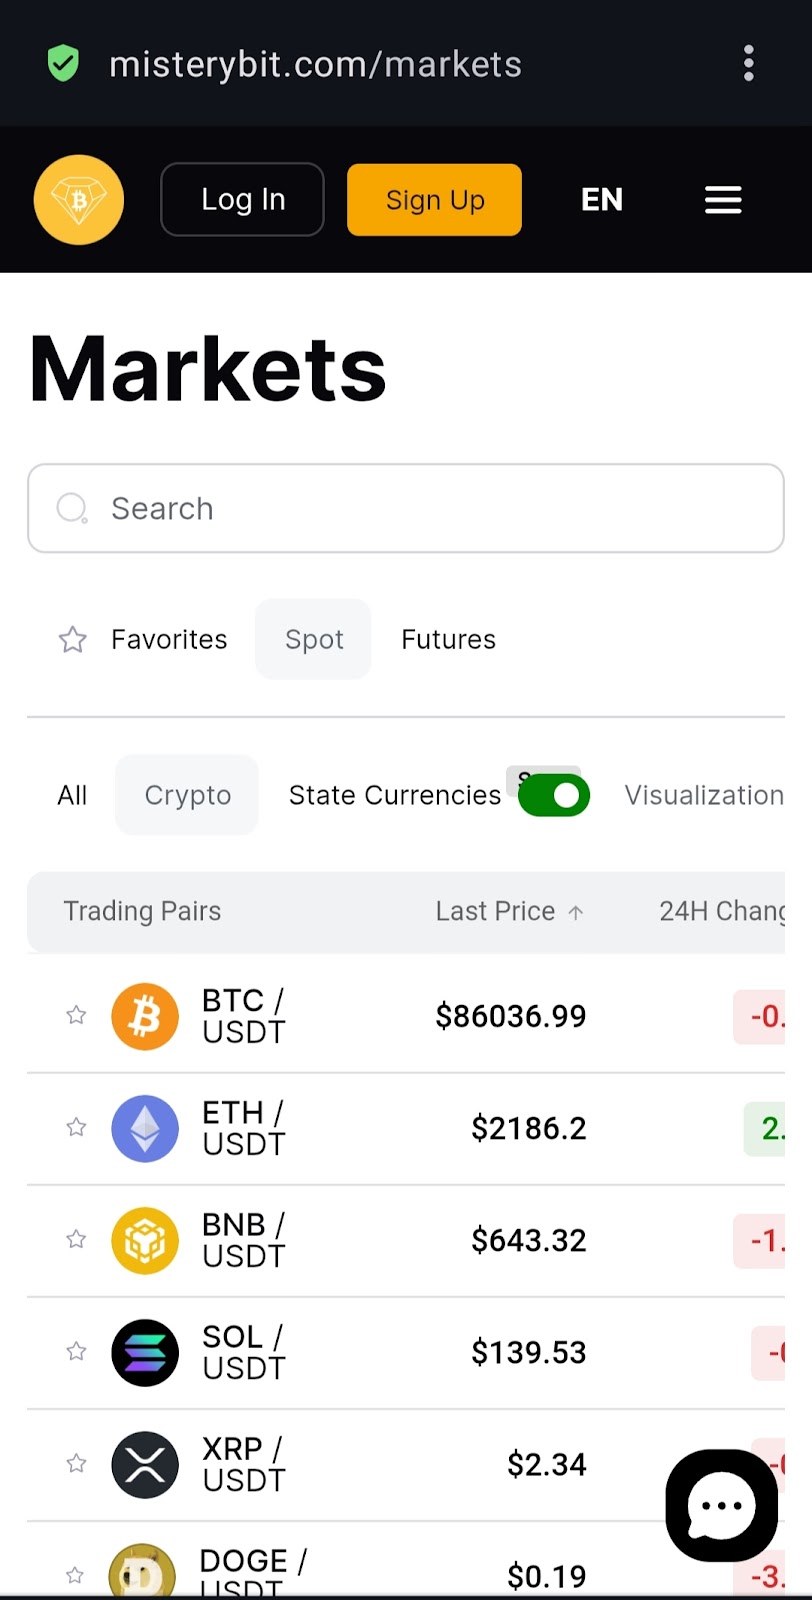Open the Ethereum coin icon row
This screenshot has width=812, height=1600.
pyautogui.click(x=145, y=1128)
